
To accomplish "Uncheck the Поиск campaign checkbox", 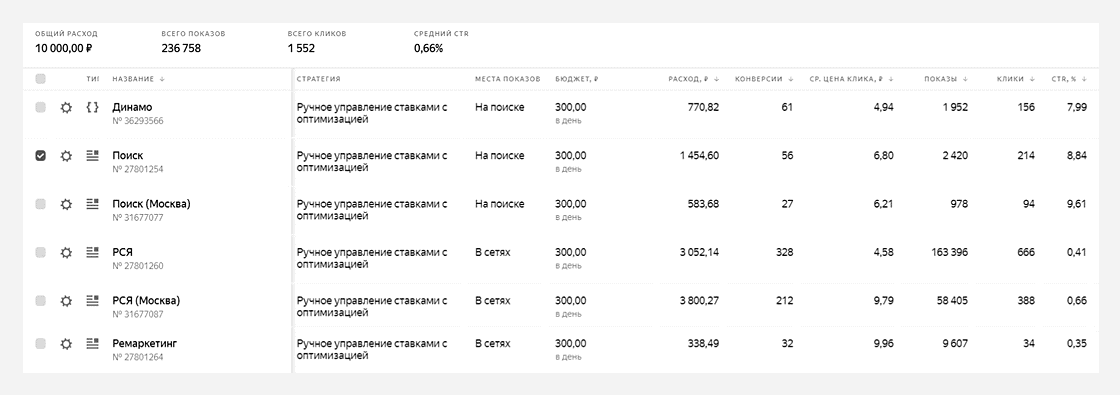I will point(41,156).
